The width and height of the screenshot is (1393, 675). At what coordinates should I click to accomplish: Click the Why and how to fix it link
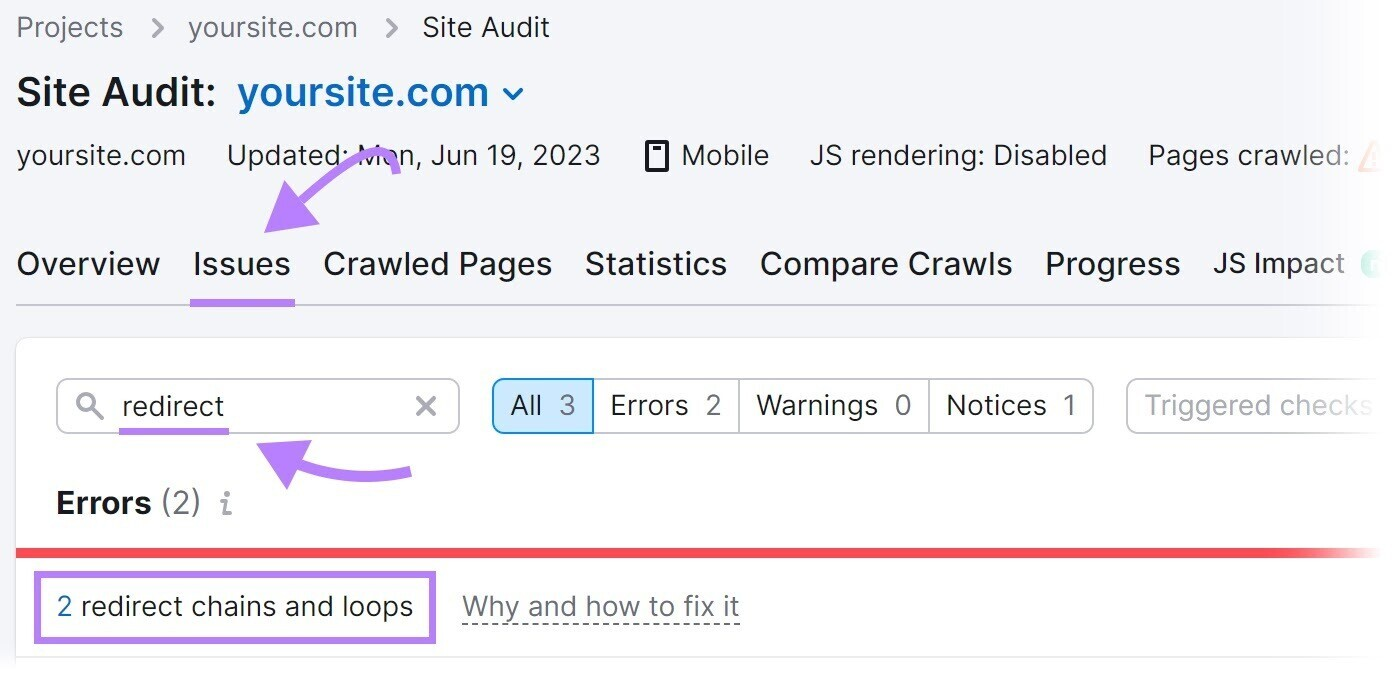pyautogui.click(x=600, y=606)
